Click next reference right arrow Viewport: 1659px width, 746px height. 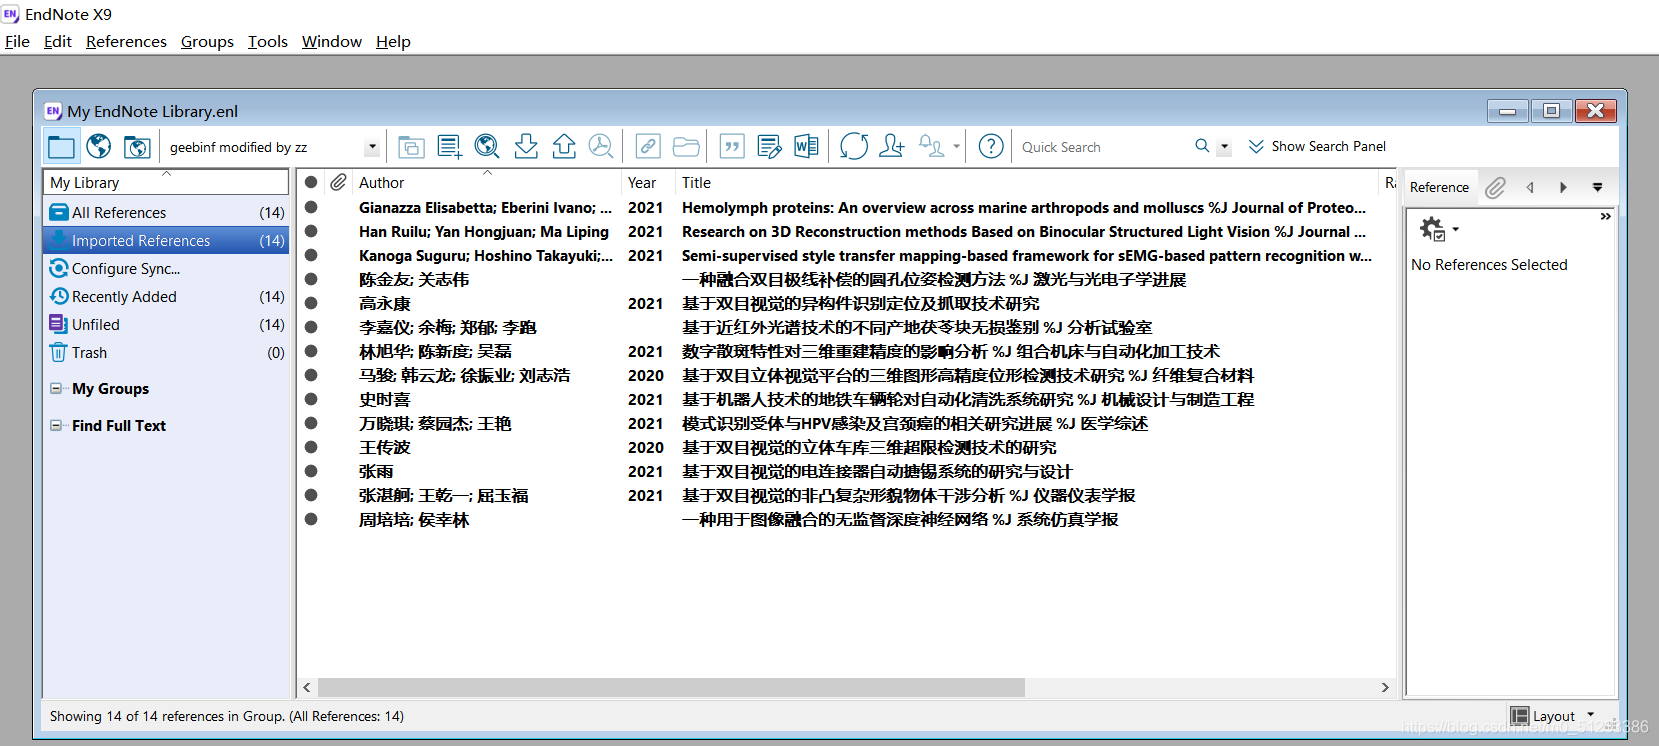click(1563, 187)
